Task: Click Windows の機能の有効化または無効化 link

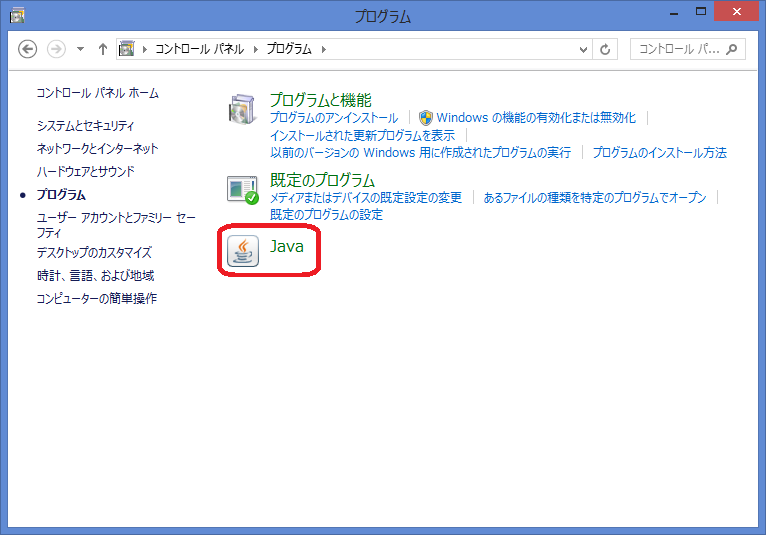Action: [x=536, y=118]
